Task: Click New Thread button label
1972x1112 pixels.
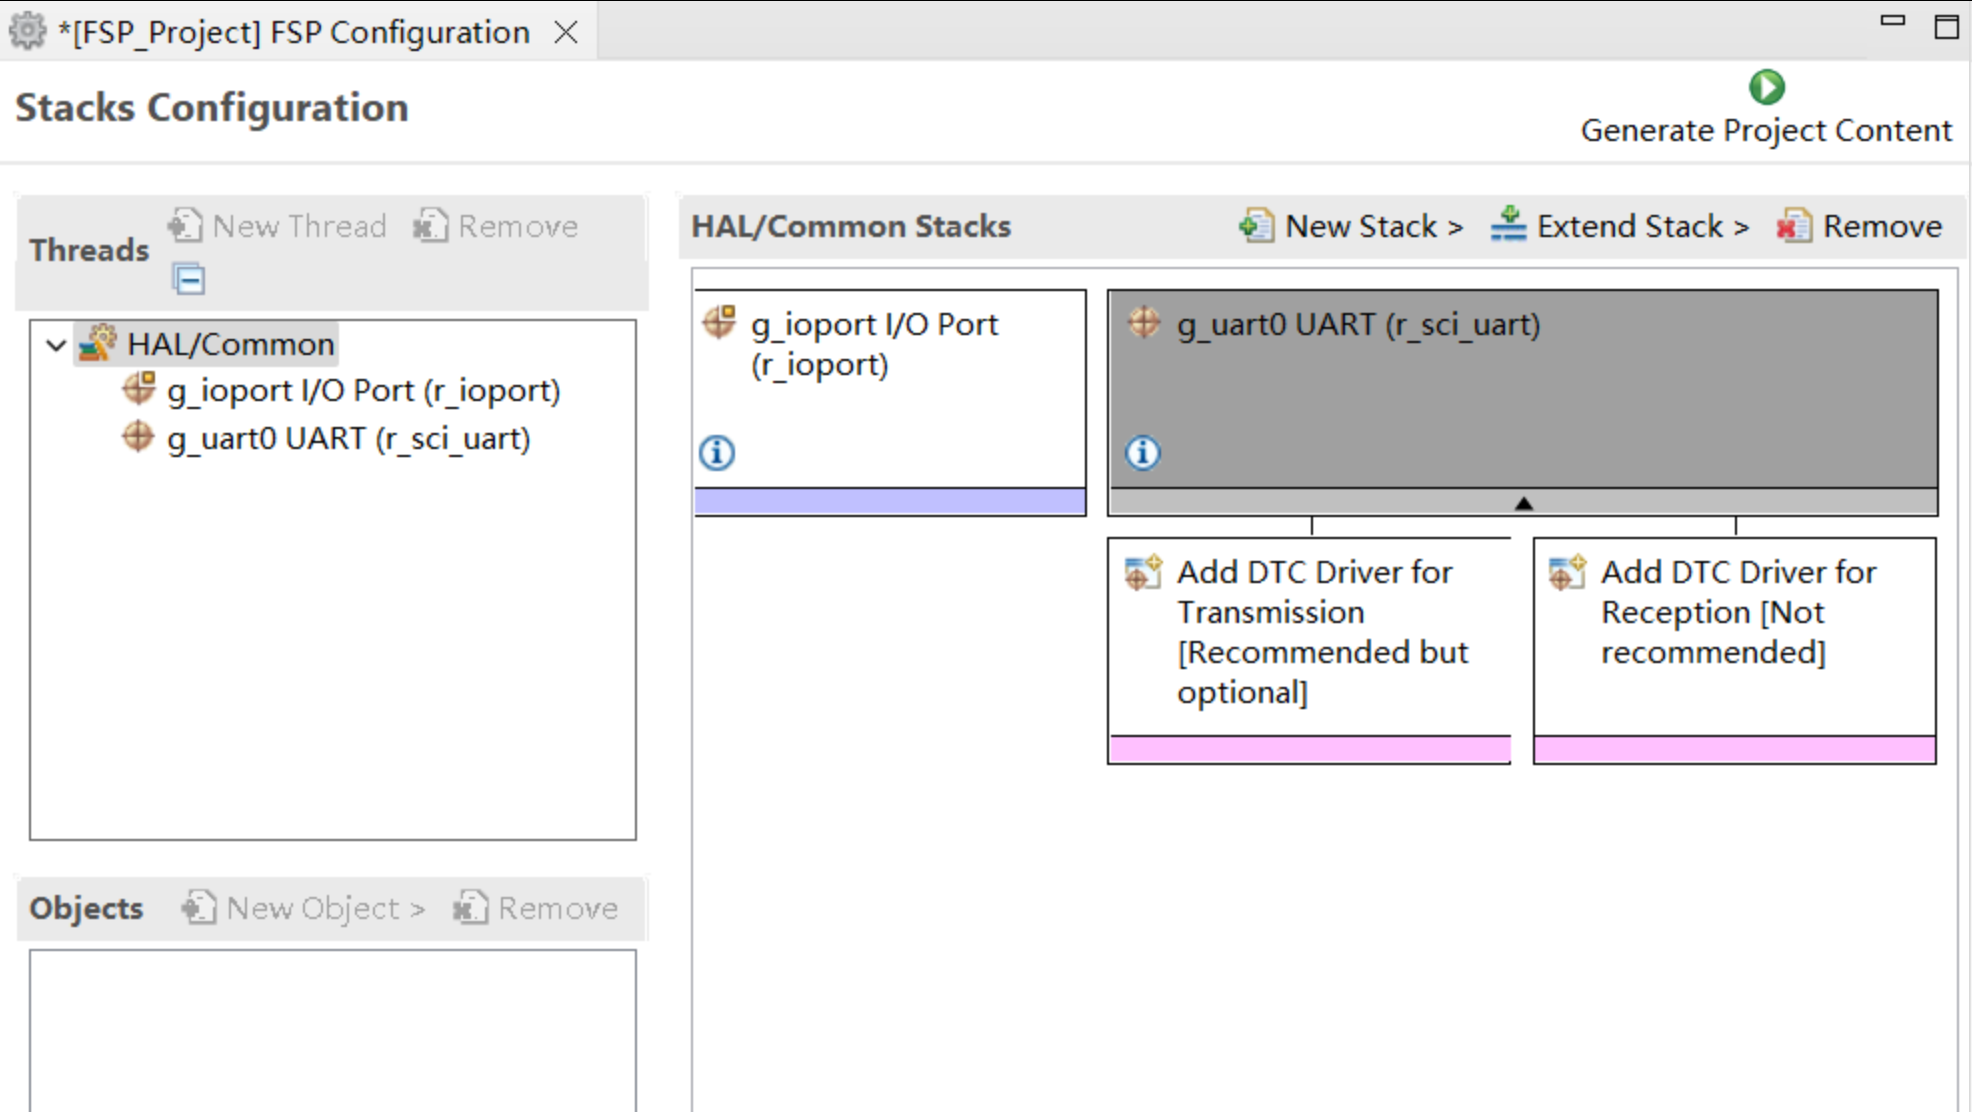Action: pyautogui.click(x=299, y=227)
